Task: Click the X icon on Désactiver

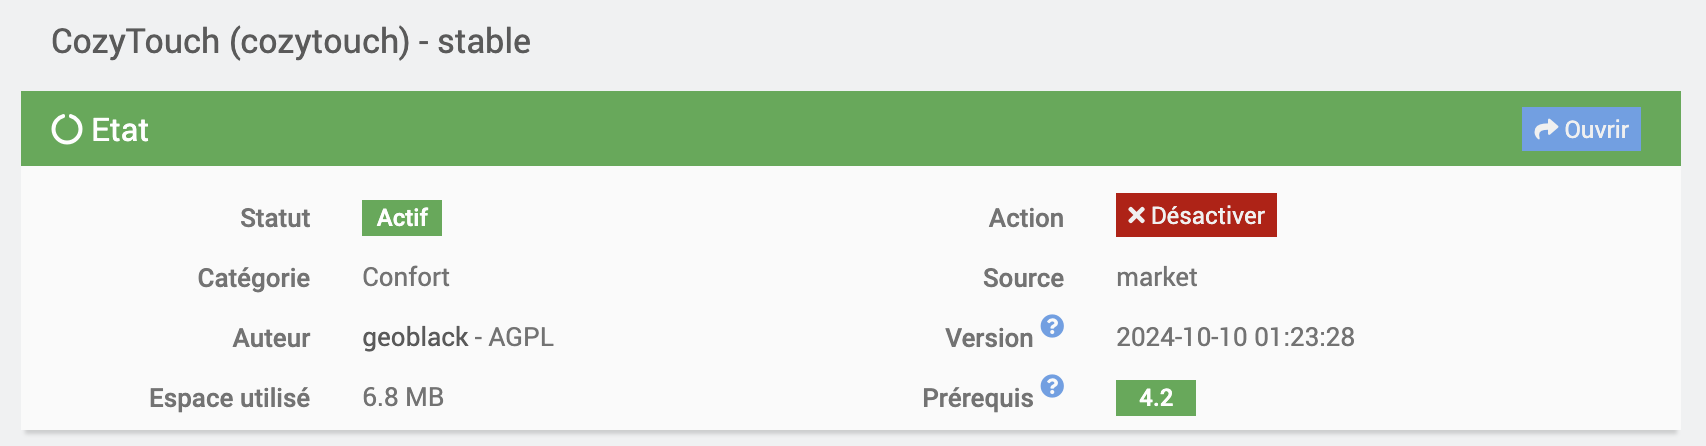Action: pos(1136,216)
